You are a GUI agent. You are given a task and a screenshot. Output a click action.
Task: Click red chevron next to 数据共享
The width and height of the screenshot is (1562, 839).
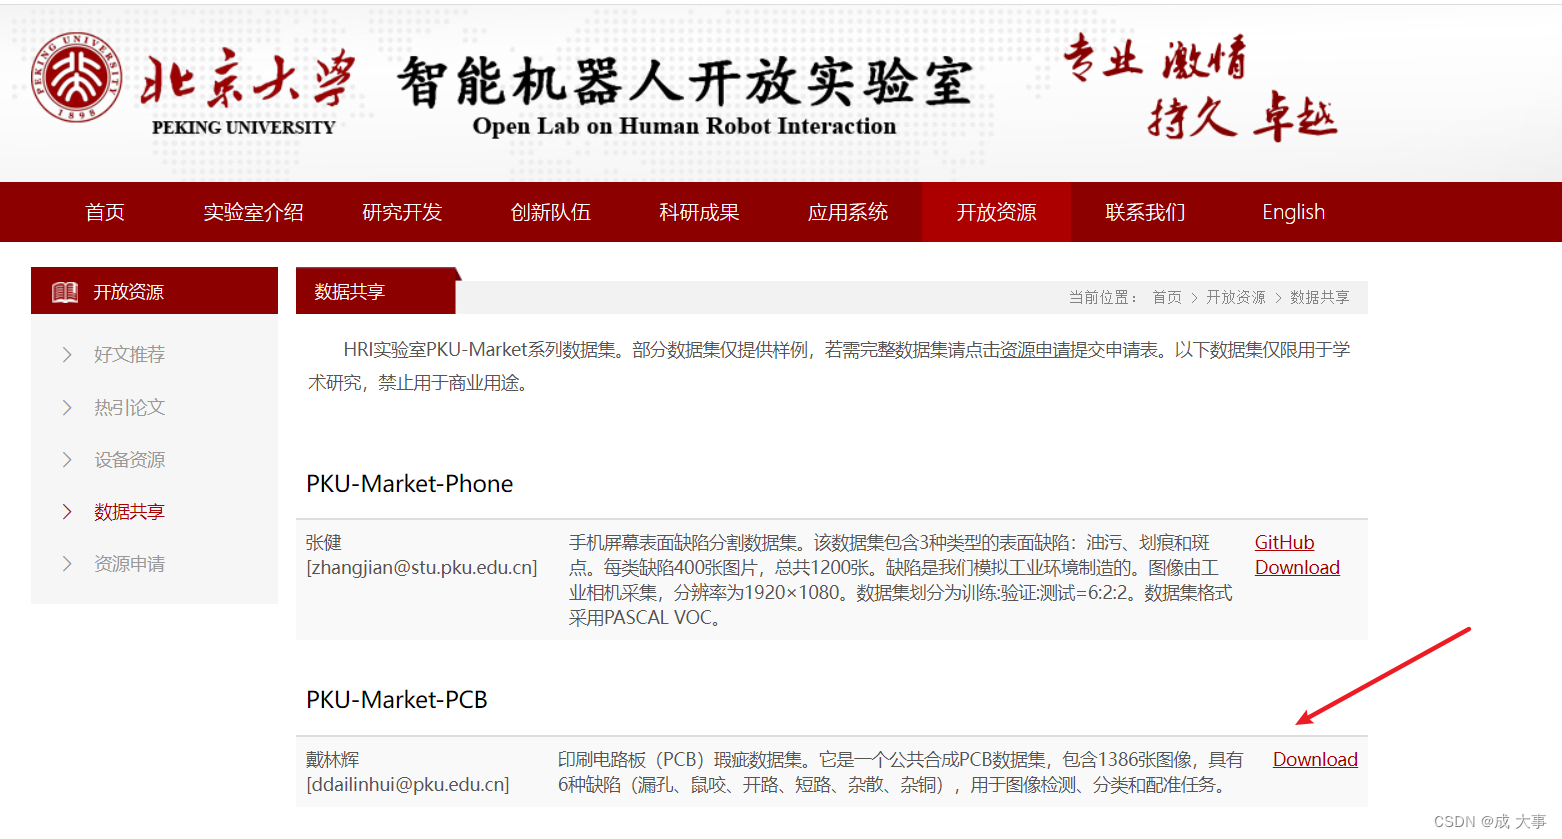click(67, 511)
